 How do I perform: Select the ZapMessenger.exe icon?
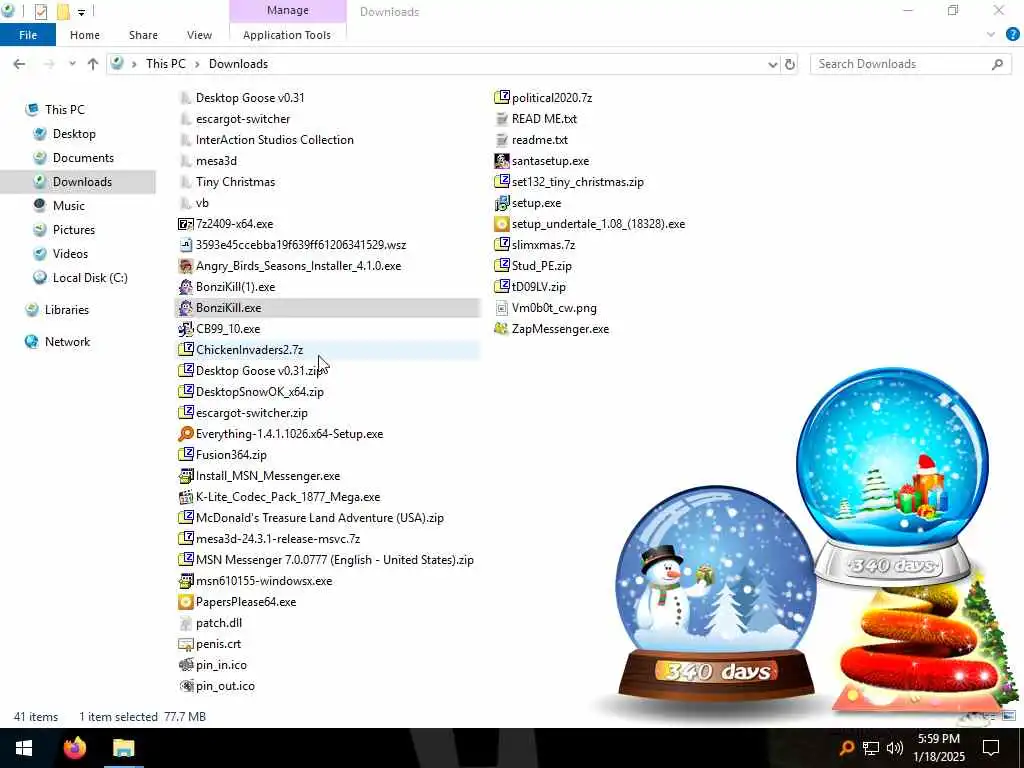click(x=502, y=329)
